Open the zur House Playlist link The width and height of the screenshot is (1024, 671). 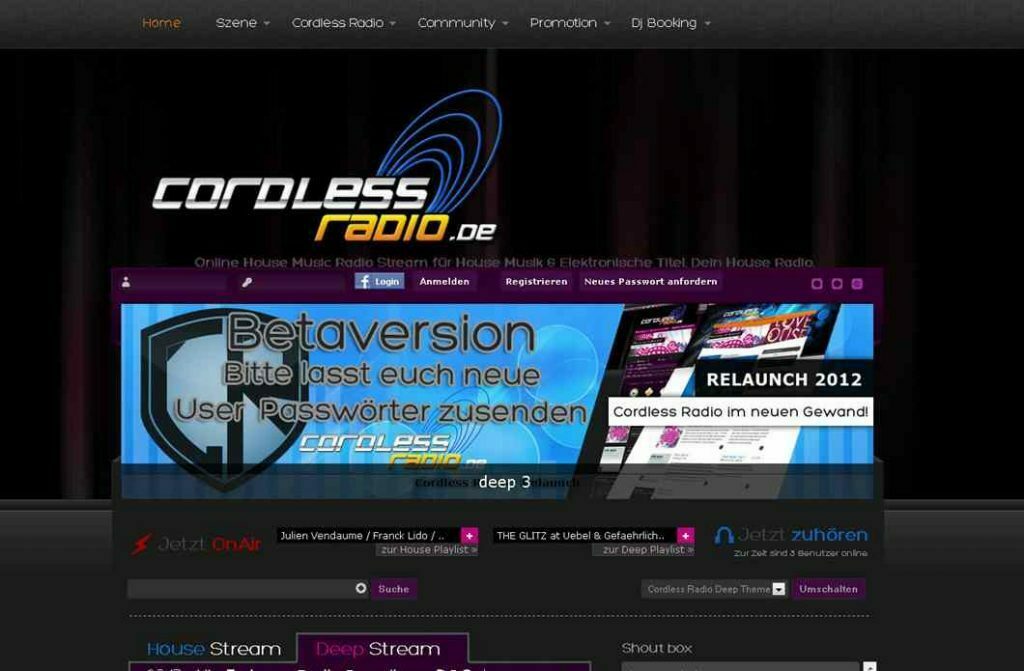(428, 550)
